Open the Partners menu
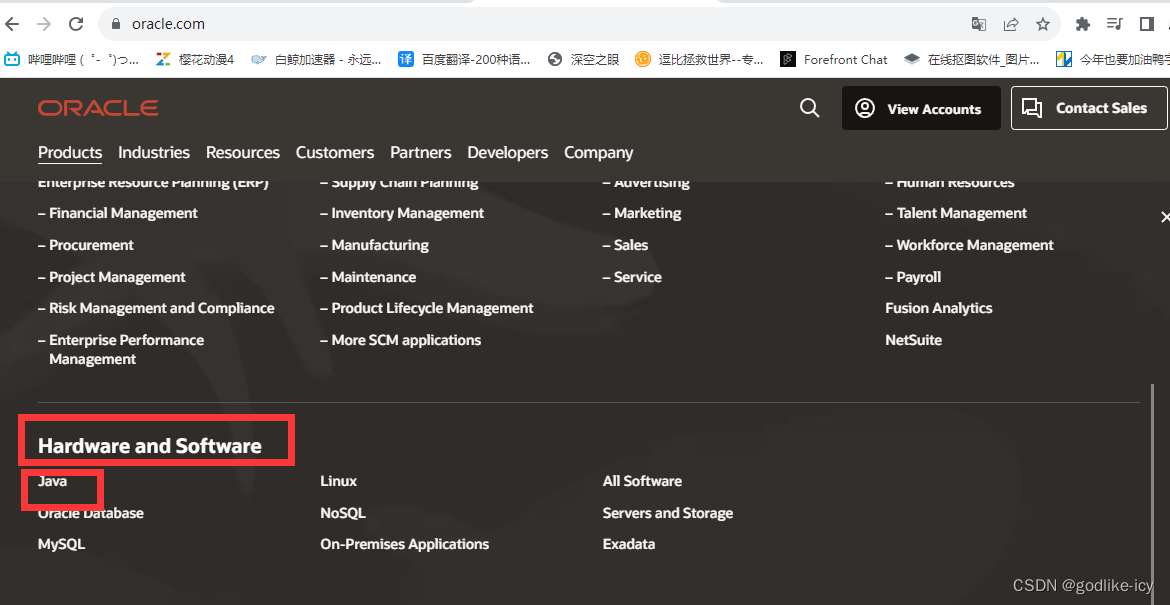Screen dimensions: 1170x605 coord(421,153)
